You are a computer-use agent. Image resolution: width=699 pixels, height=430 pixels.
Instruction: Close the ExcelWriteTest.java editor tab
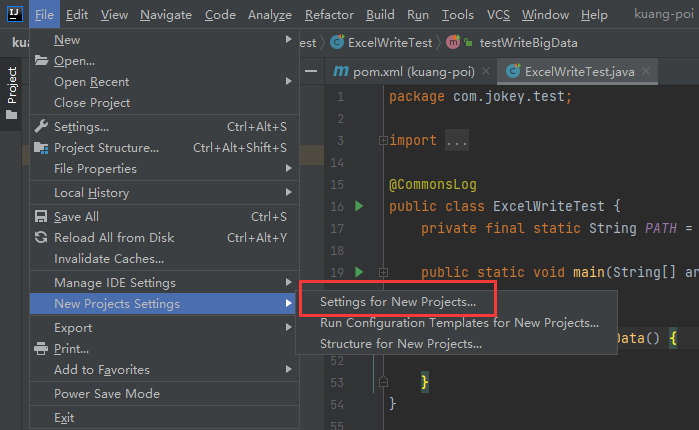(646, 71)
